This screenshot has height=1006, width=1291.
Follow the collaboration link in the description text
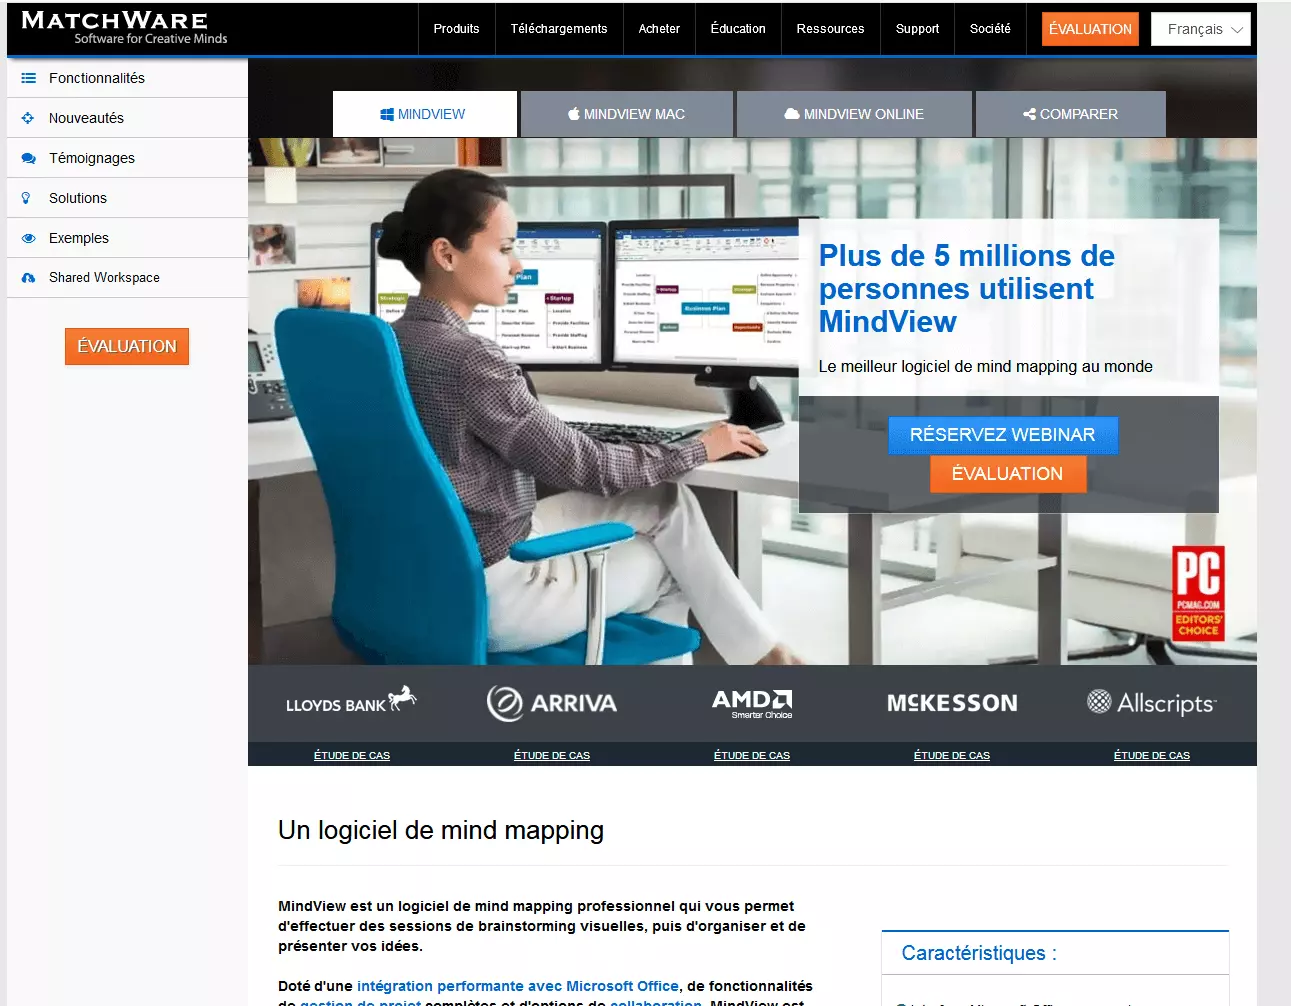(x=655, y=1002)
